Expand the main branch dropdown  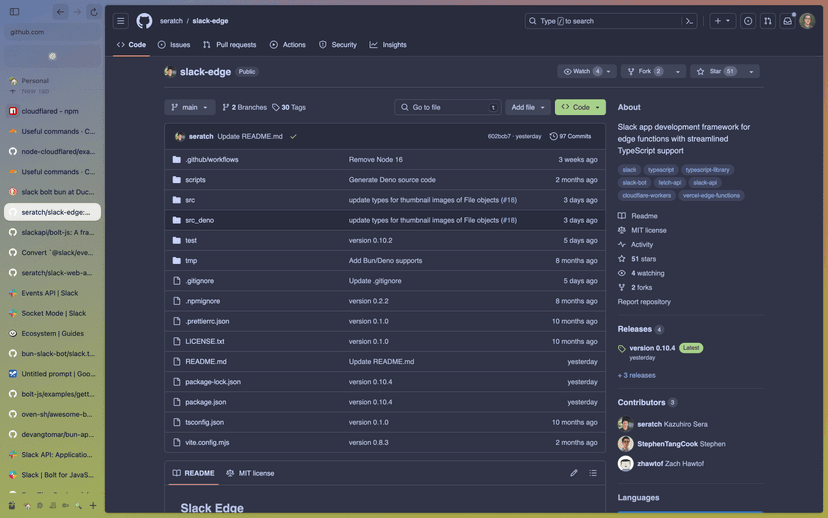tap(190, 107)
